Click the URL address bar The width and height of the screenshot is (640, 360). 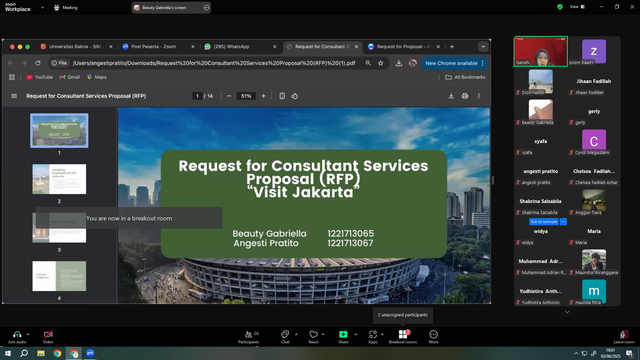pyautogui.click(x=213, y=63)
